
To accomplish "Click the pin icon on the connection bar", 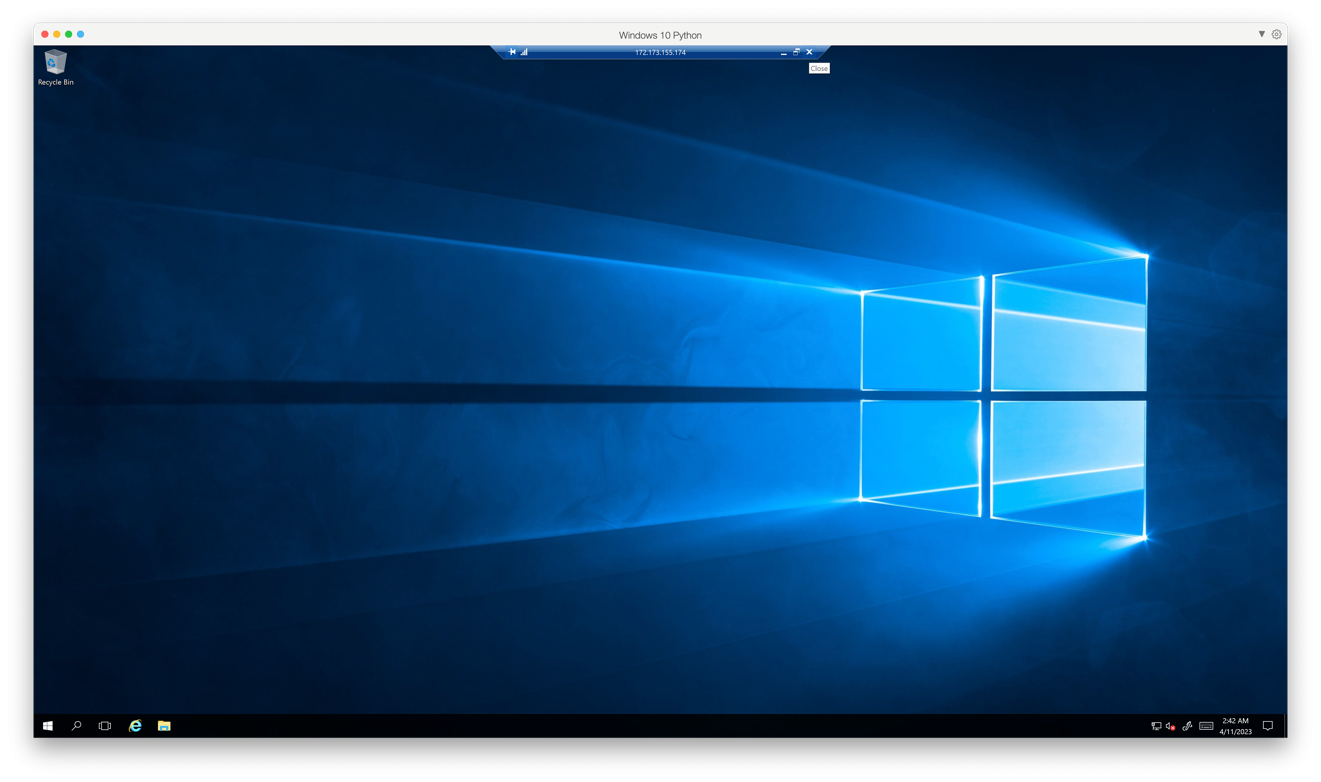I will (x=512, y=52).
